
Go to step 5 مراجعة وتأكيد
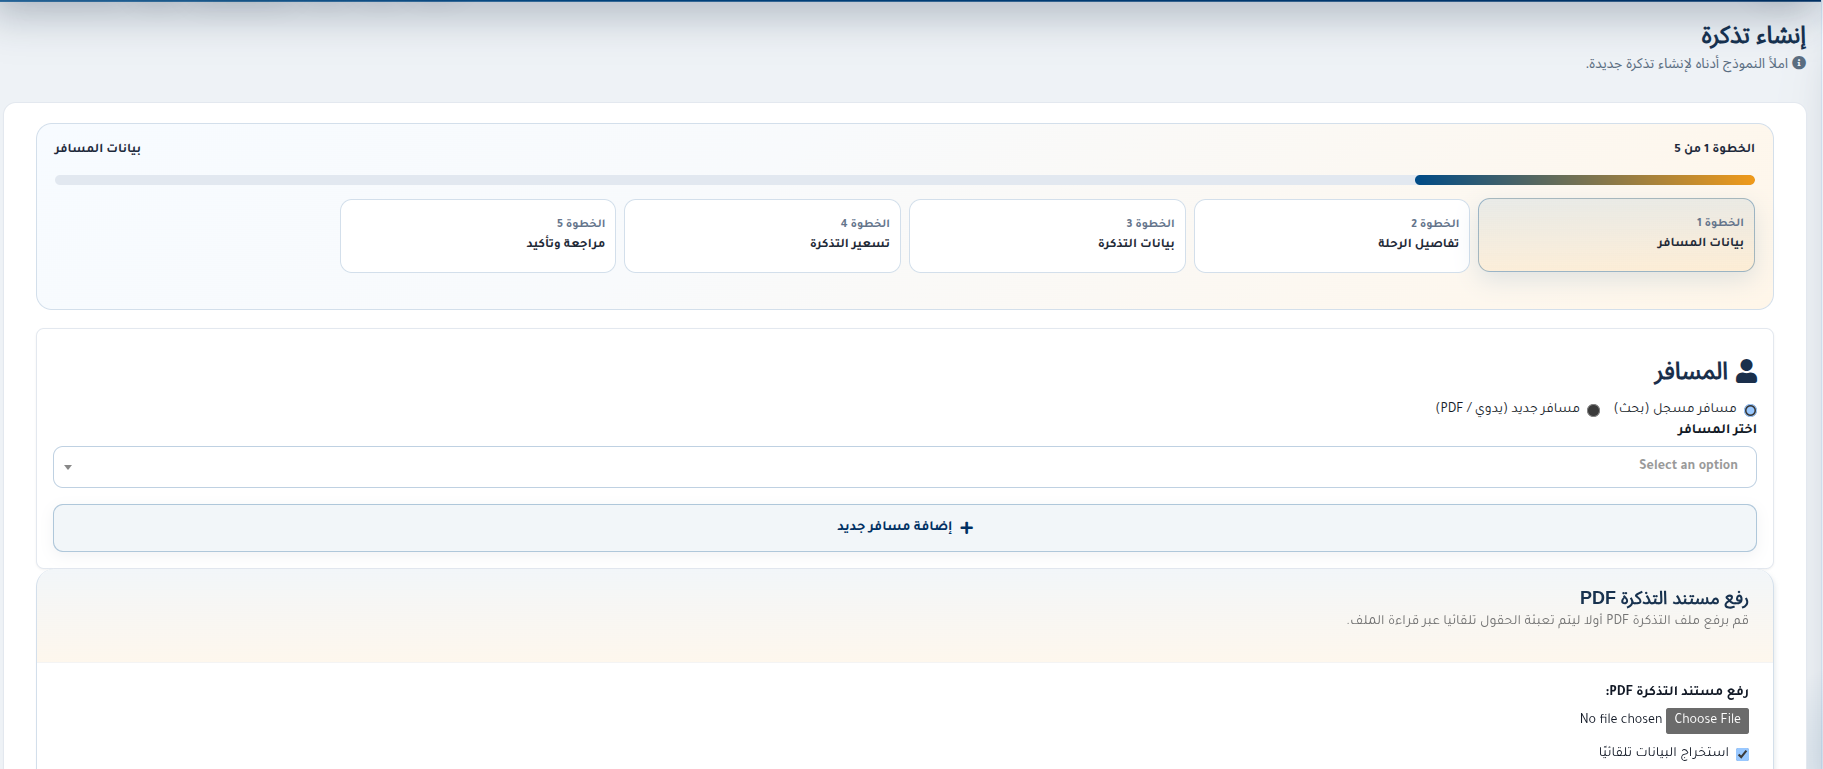477,236
